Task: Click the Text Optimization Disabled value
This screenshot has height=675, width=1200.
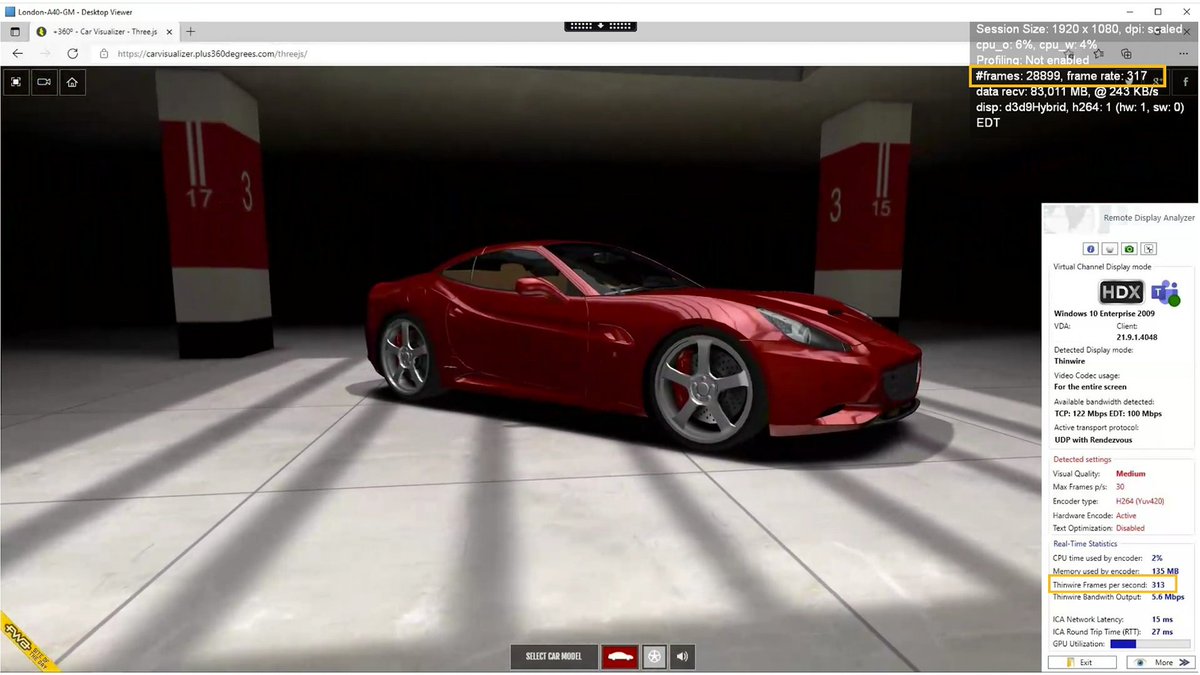Action: point(1131,528)
